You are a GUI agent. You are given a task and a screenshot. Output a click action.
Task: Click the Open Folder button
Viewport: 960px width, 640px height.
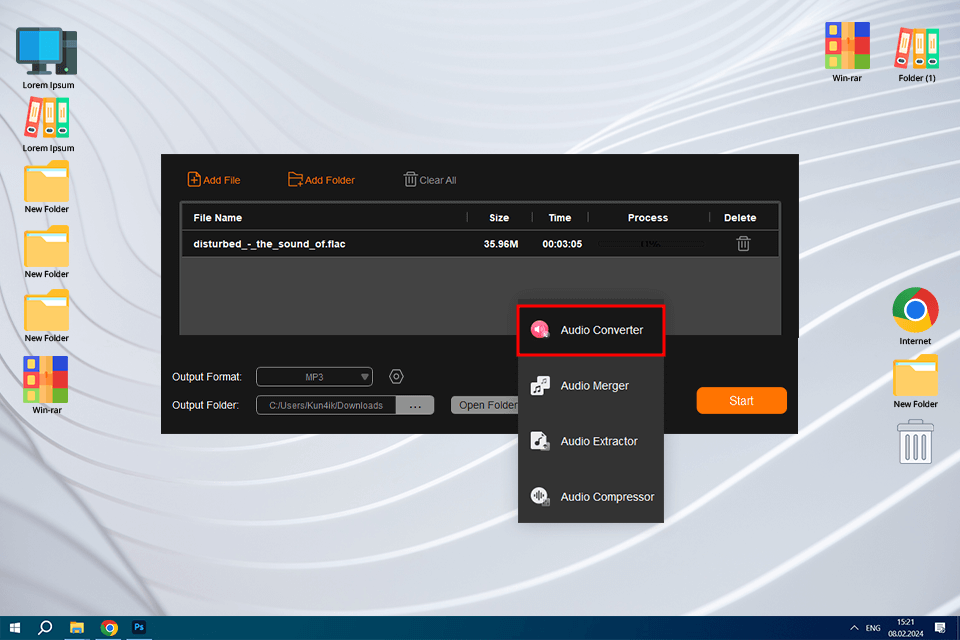coord(484,405)
